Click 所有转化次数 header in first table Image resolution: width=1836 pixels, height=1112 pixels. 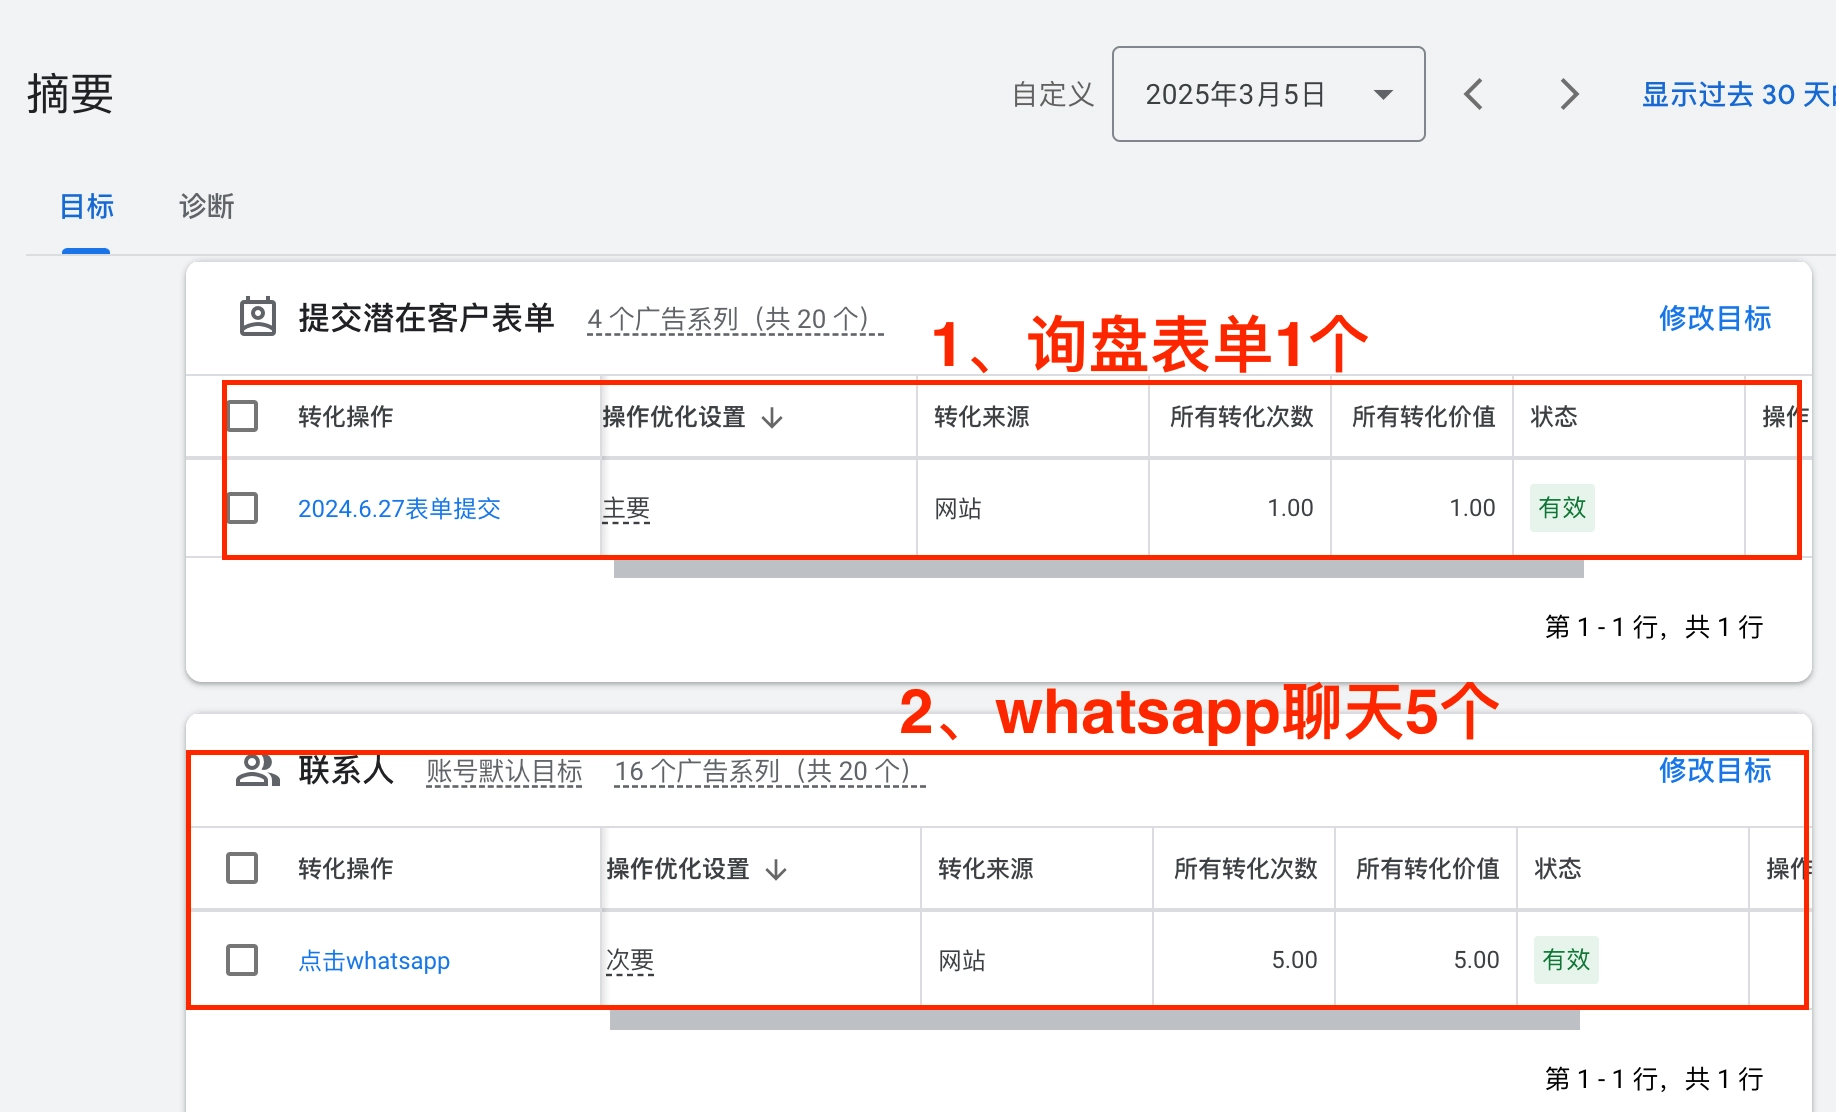[1241, 417]
